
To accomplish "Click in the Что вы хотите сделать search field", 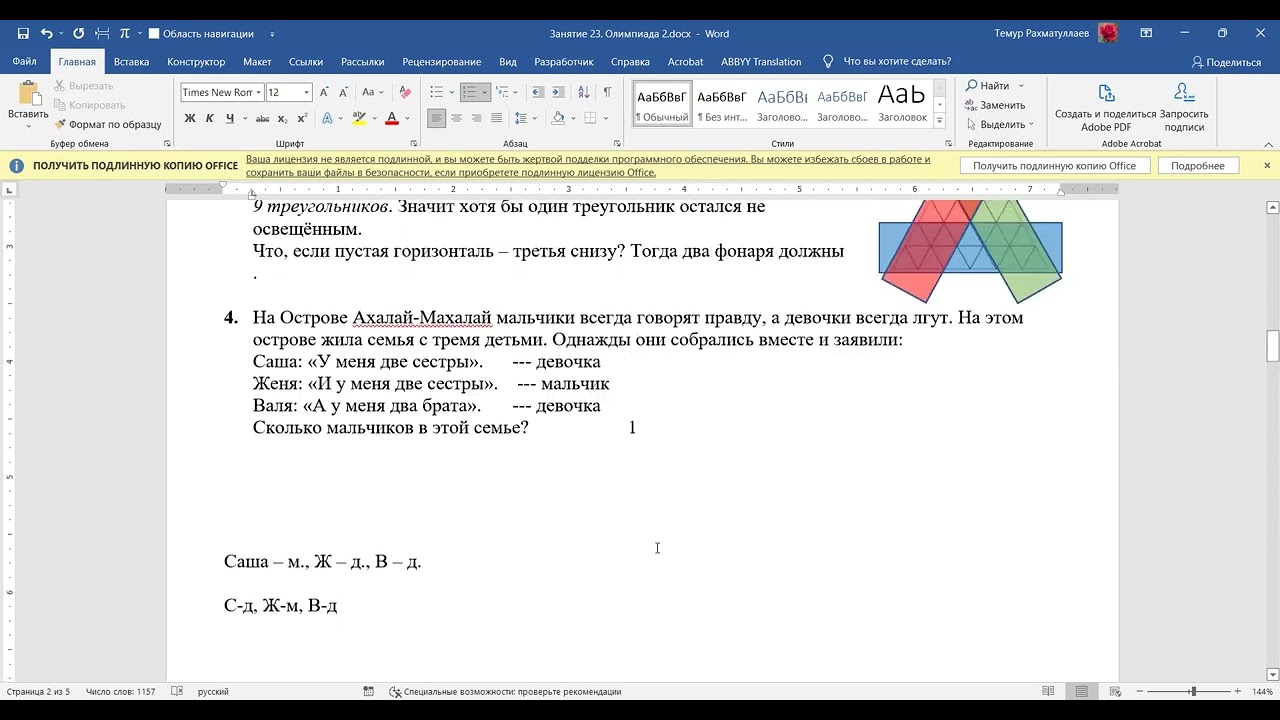I will (897, 62).
